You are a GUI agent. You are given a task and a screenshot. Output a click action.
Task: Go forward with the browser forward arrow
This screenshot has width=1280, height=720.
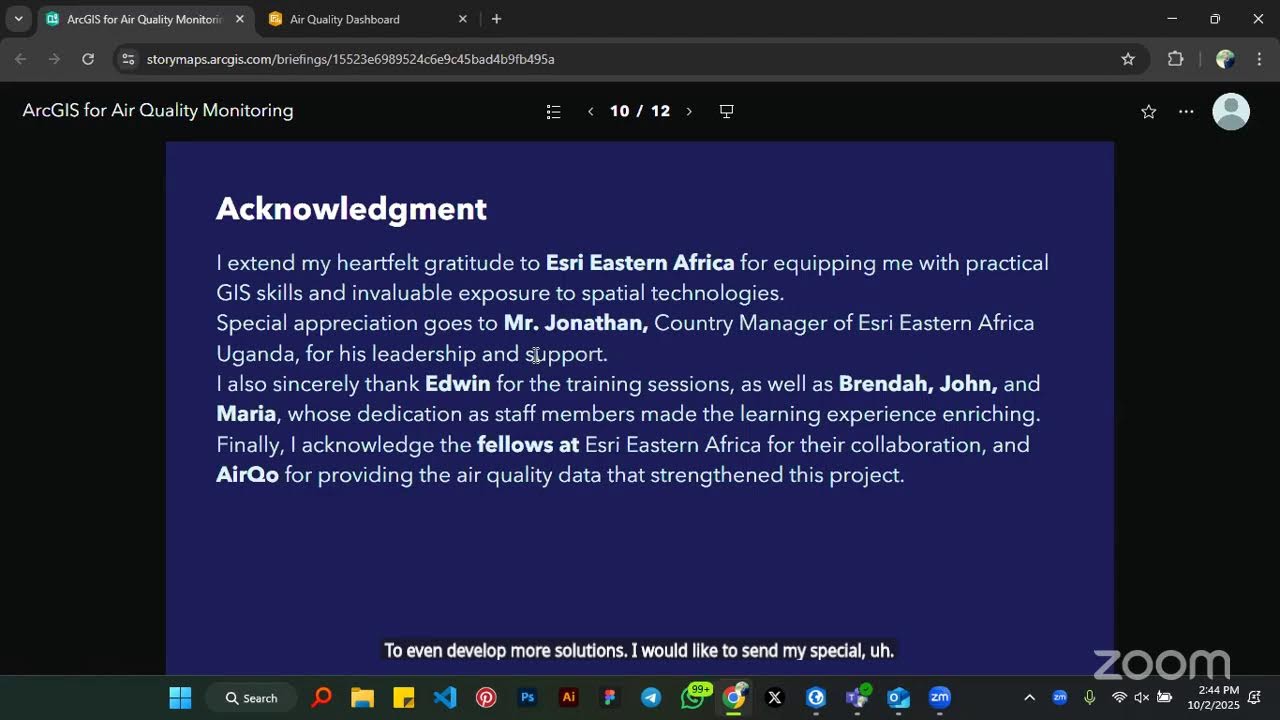pos(54,59)
